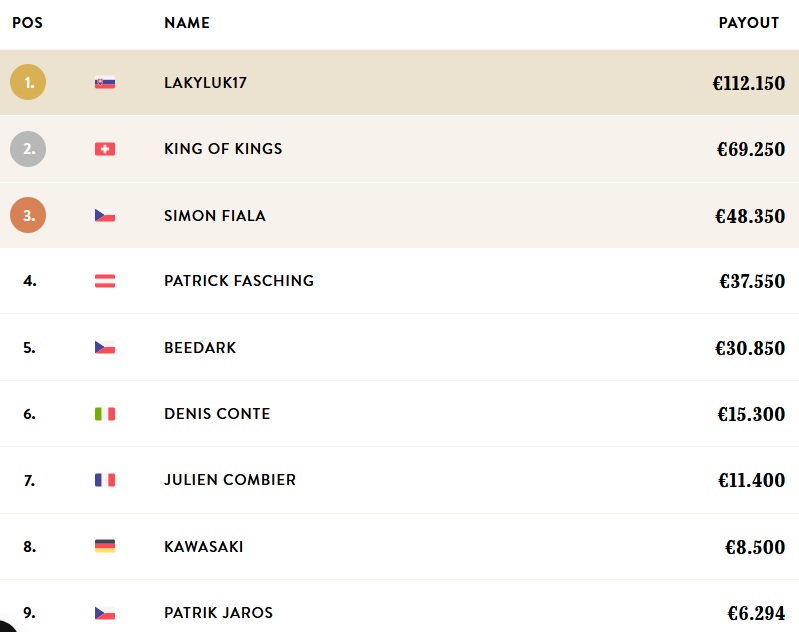Open player LAKYLUK17 name entry
The image size is (799, 632).
click(x=205, y=83)
